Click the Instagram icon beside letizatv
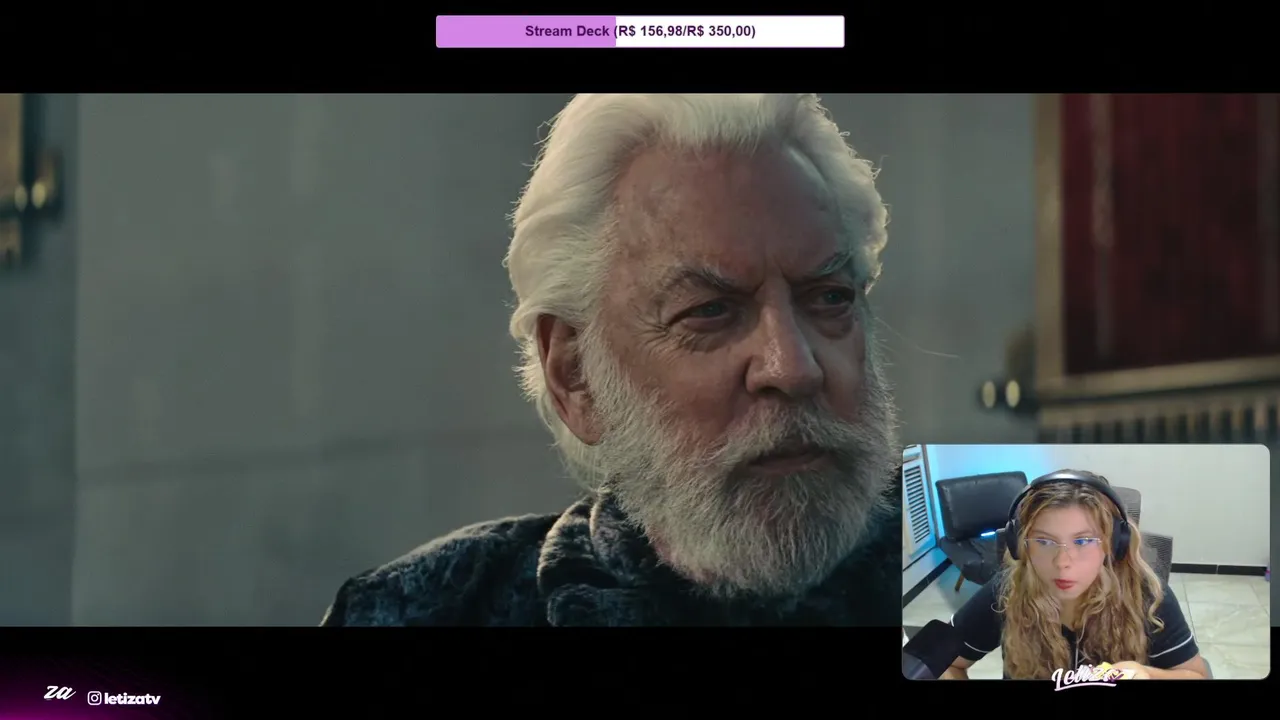This screenshot has height=720, width=1280. [x=94, y=698]
